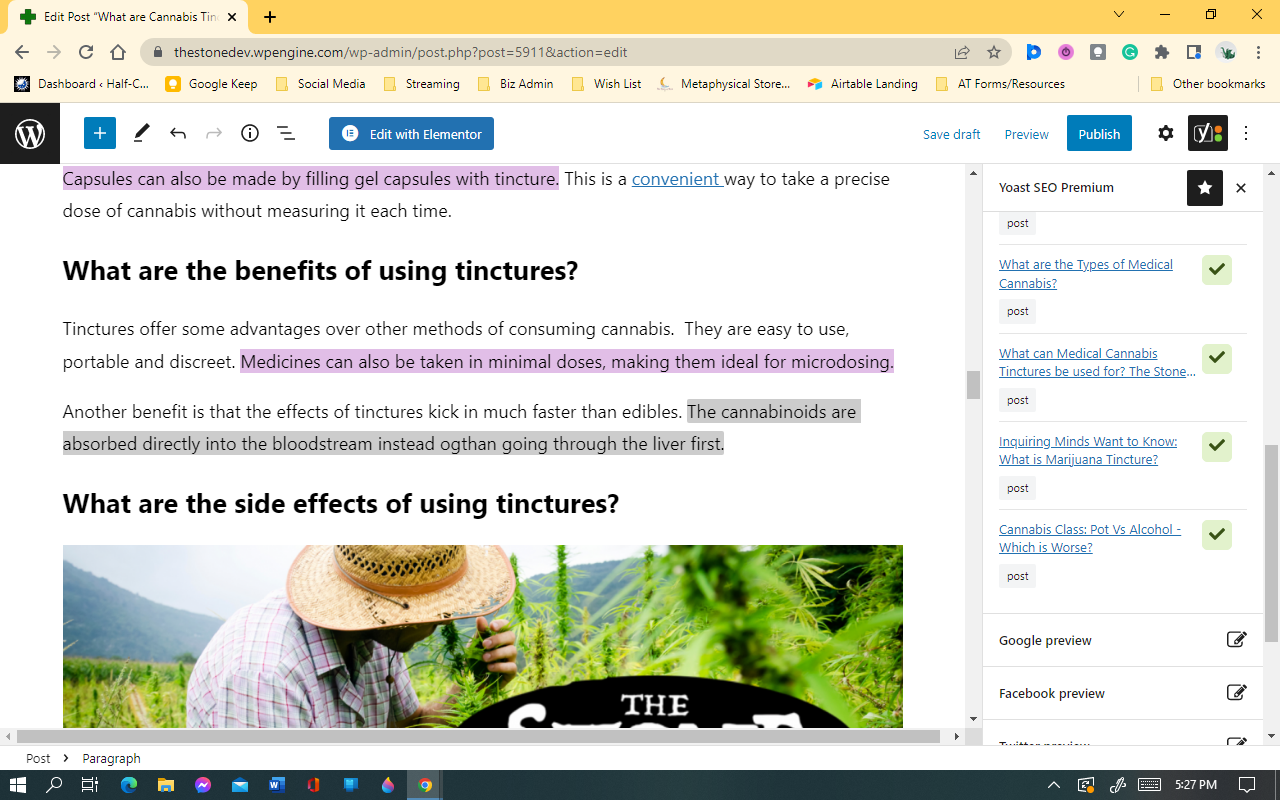Open the Chrome extensions puzzle icon

point(1162,52)
